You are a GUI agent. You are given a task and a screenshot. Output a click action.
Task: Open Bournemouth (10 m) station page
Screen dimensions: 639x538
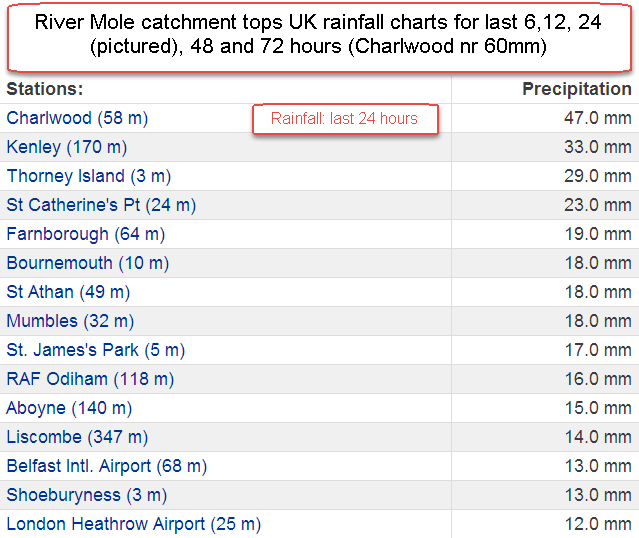click(88, 263)
